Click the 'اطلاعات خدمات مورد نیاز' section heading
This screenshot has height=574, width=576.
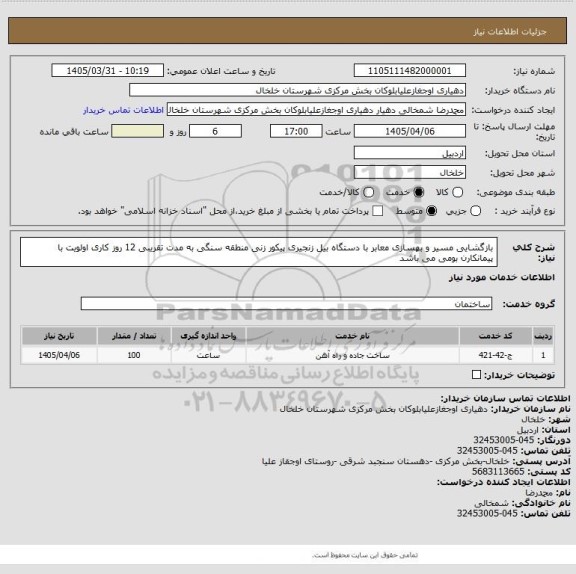click(502, 277)
